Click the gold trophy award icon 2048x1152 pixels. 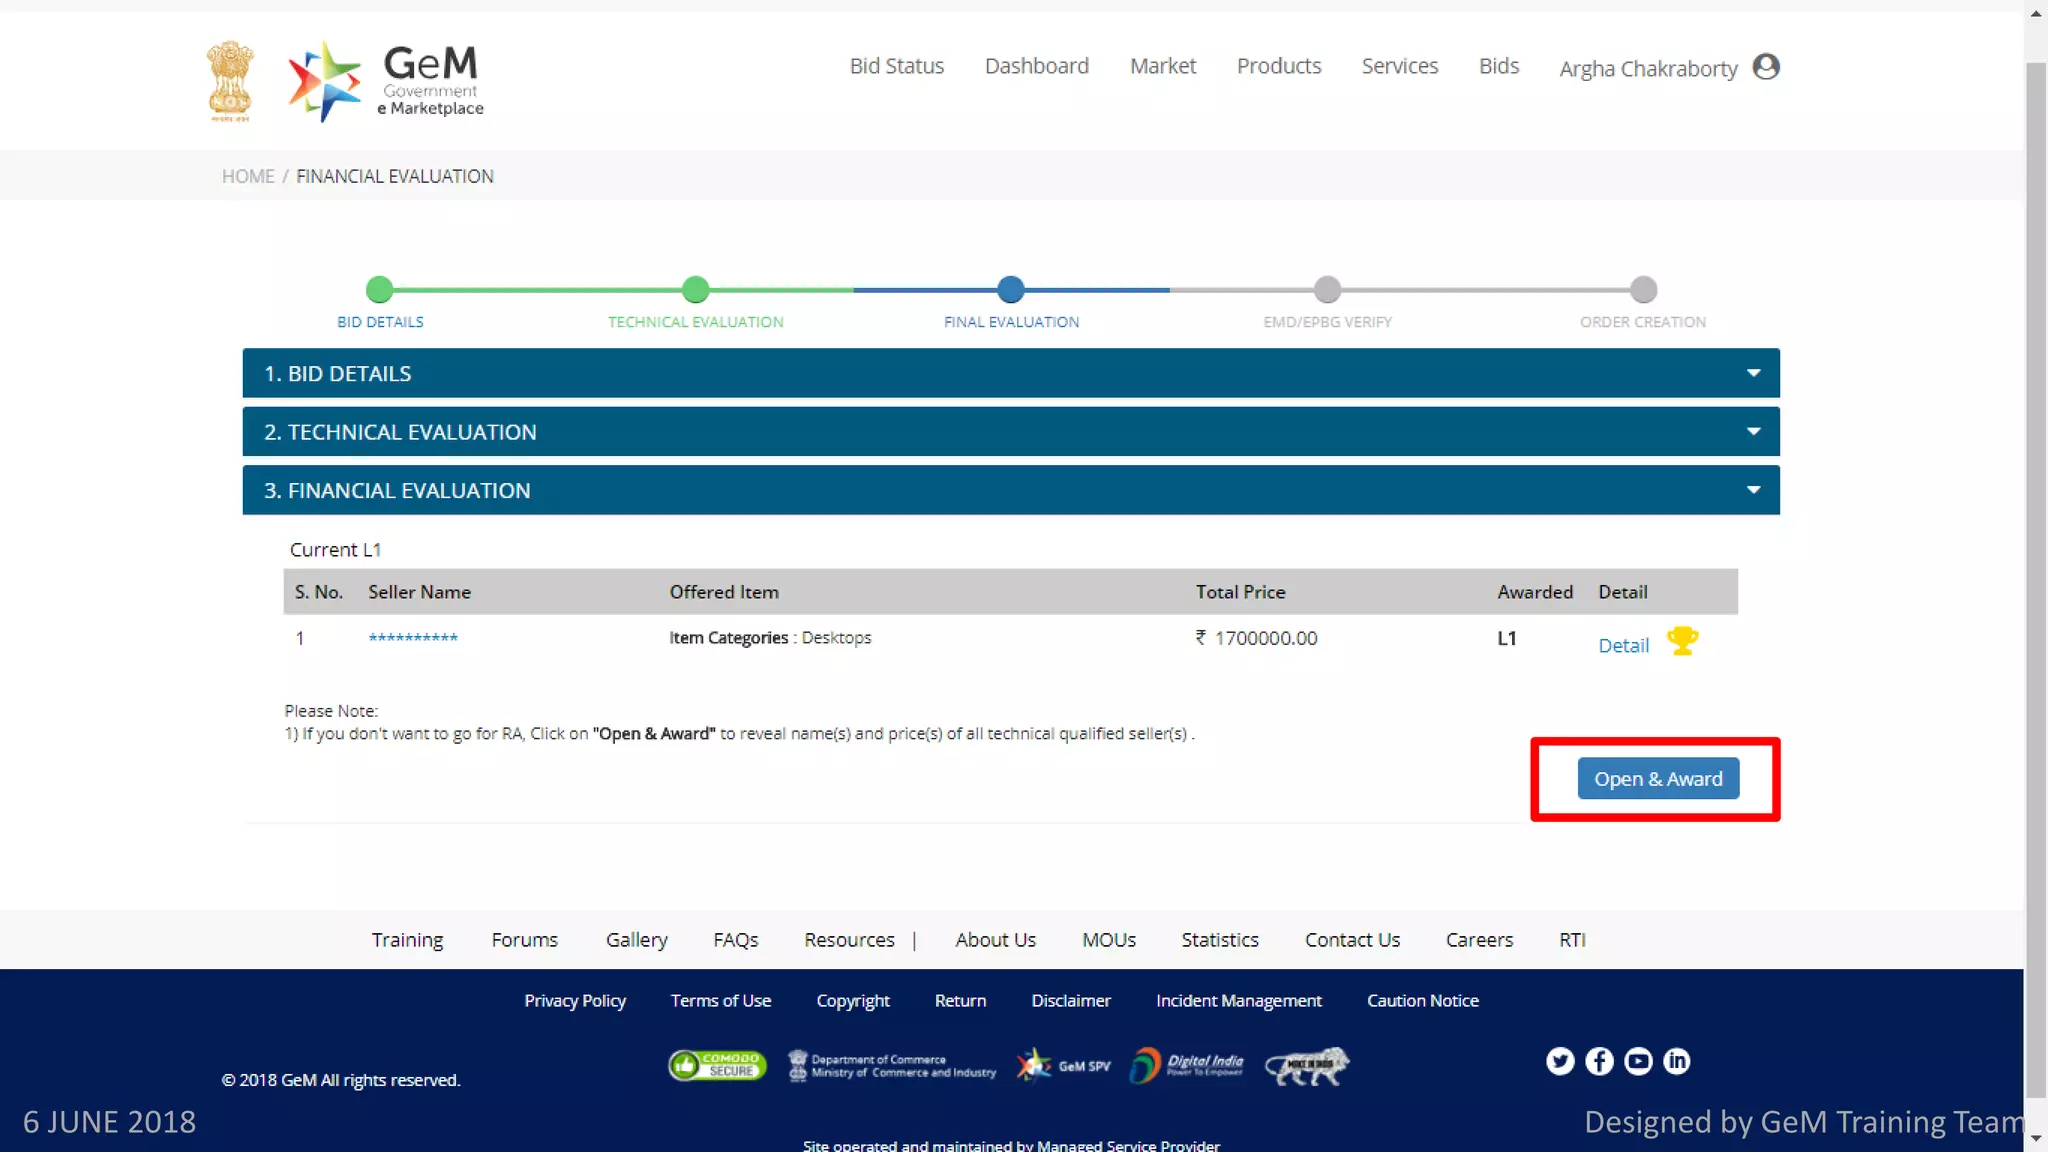pos(1682,641)
